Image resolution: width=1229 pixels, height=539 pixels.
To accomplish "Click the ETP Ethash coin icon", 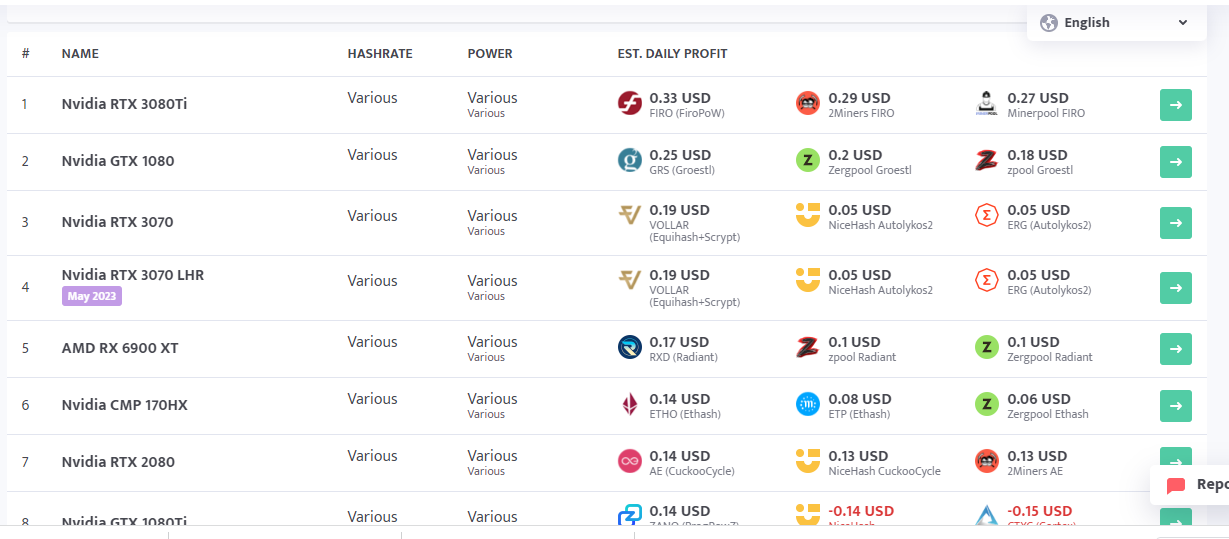I will pyautogui.click(x=807, y=404).
